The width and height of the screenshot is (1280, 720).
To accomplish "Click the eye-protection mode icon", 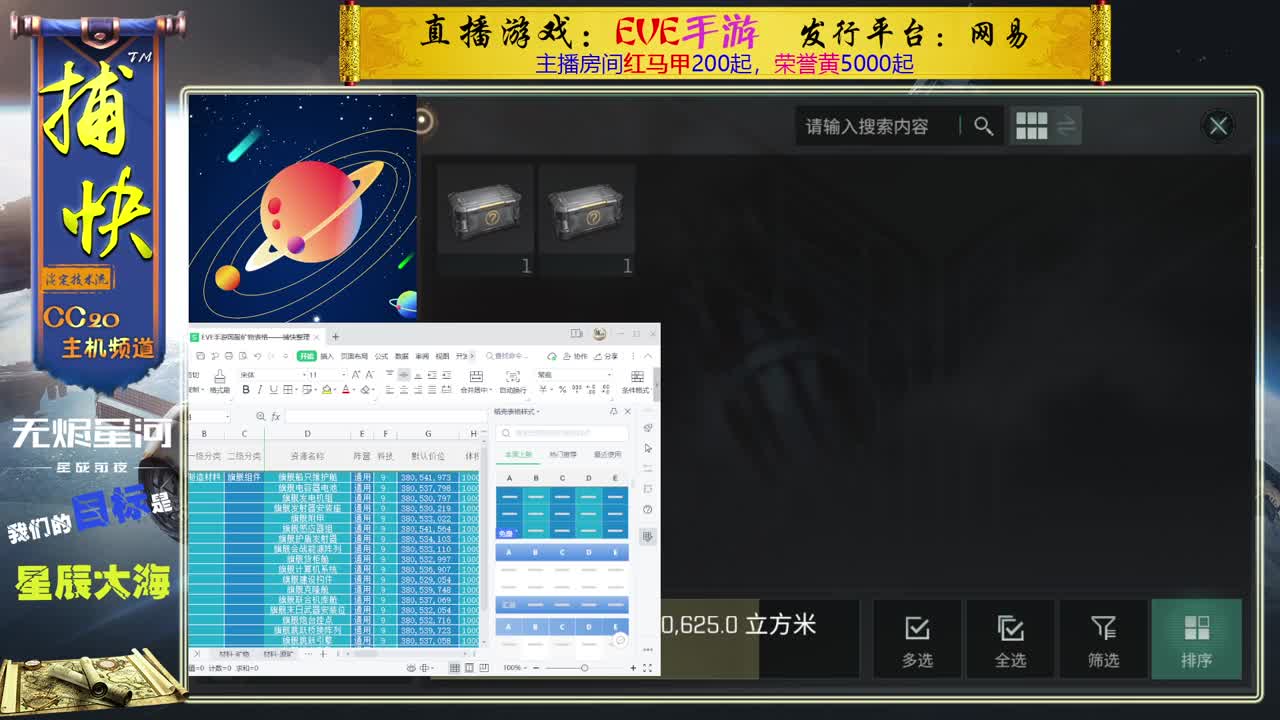I will tap(411, 668).
